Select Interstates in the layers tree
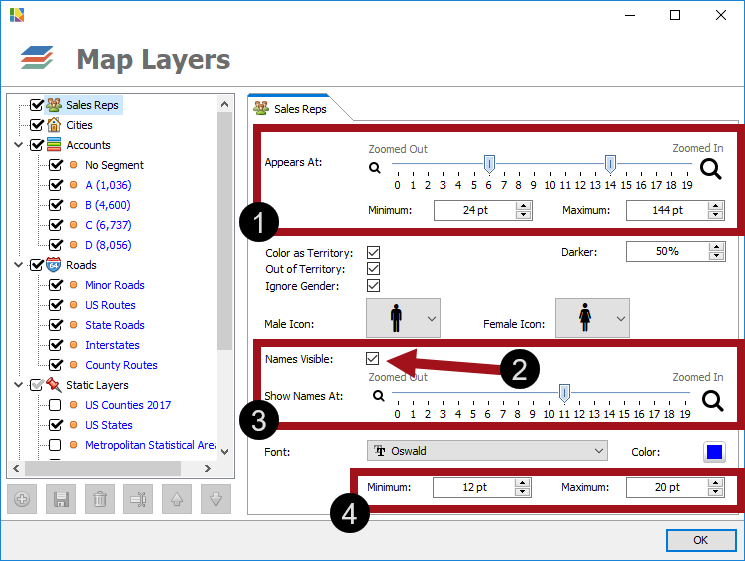The image size is (745, 561). [112, 345]
